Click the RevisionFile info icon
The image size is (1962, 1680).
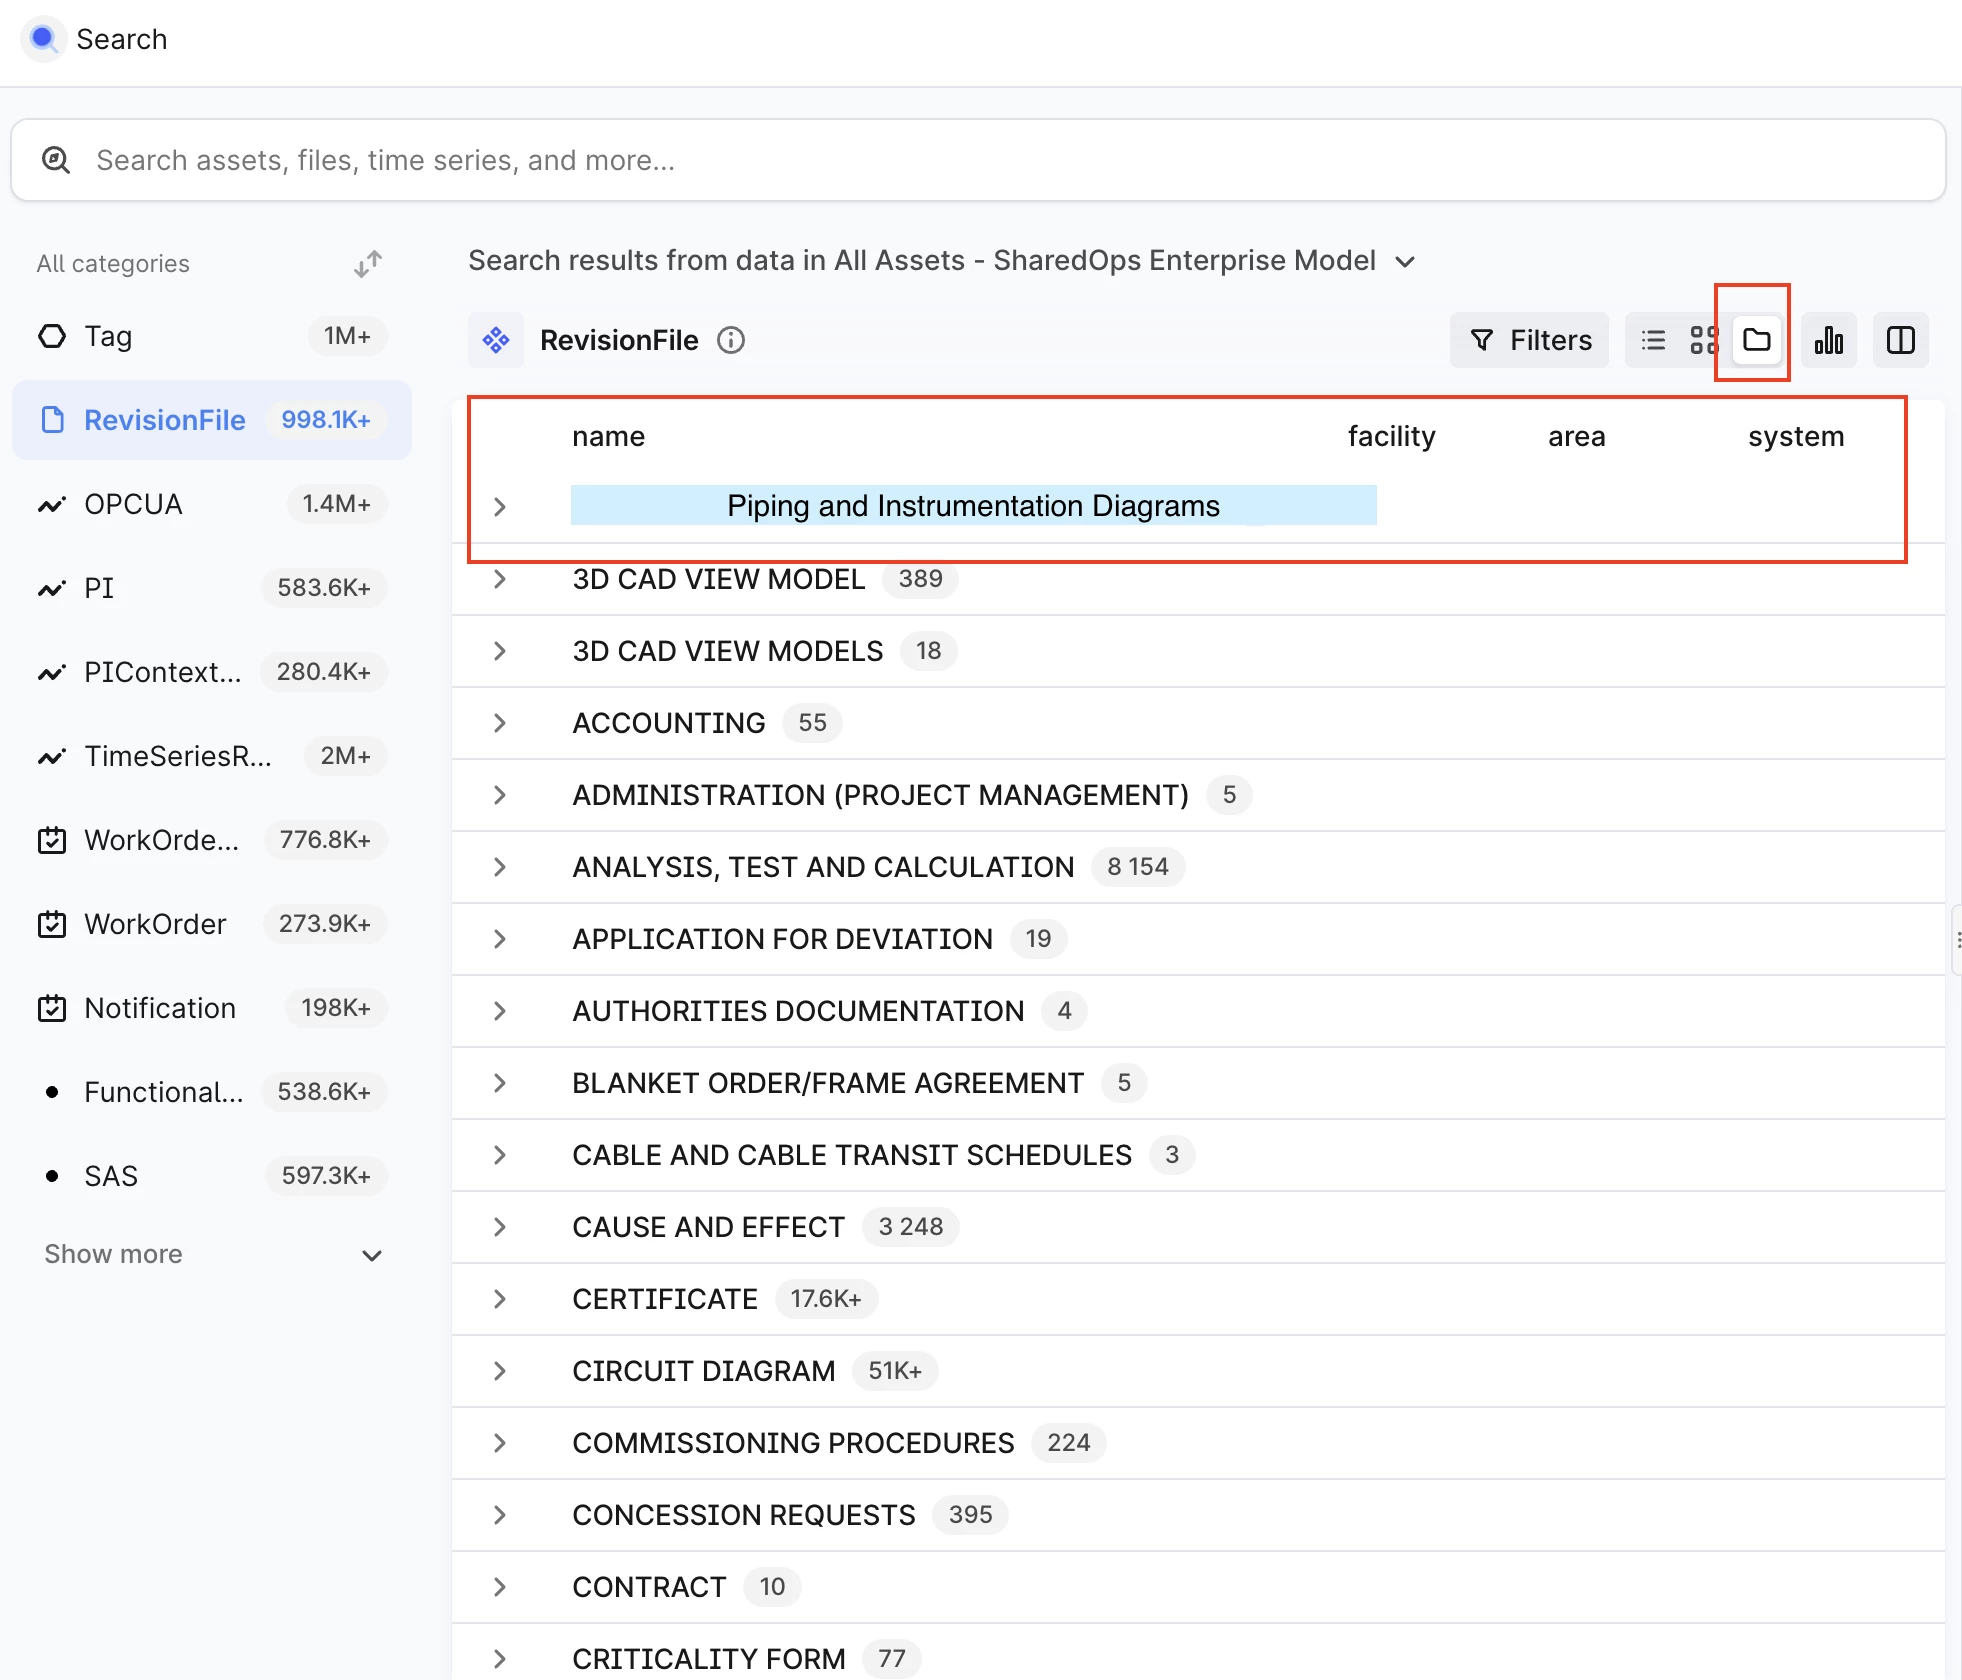point(731,340)
